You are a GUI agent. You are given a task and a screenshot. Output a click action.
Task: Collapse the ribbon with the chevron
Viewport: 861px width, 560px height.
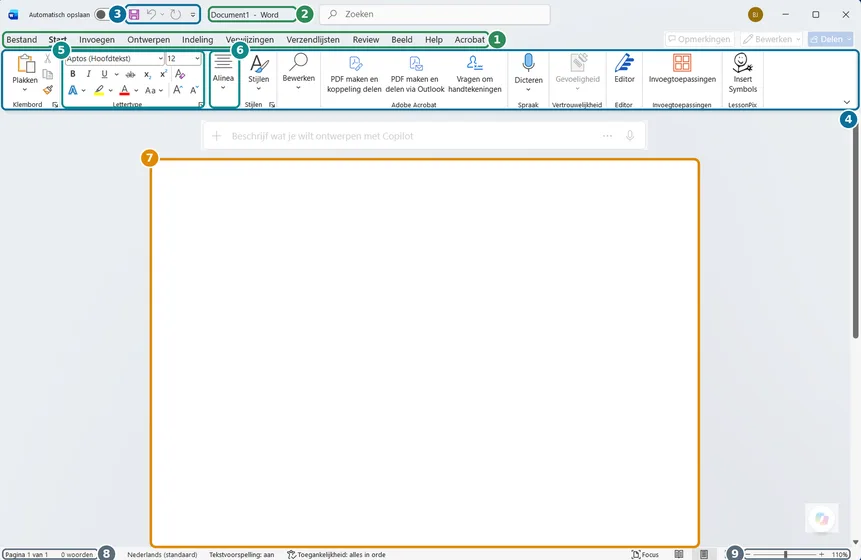click(846, 102)
